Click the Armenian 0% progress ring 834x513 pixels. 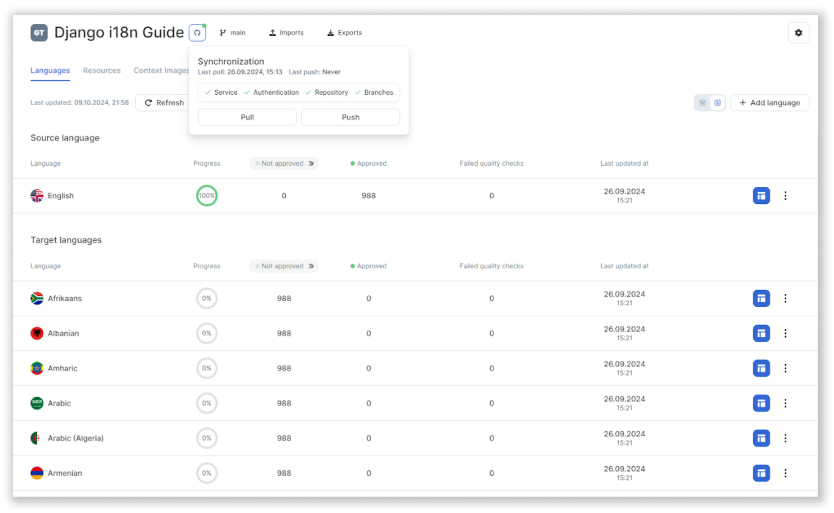pos(207,473)
